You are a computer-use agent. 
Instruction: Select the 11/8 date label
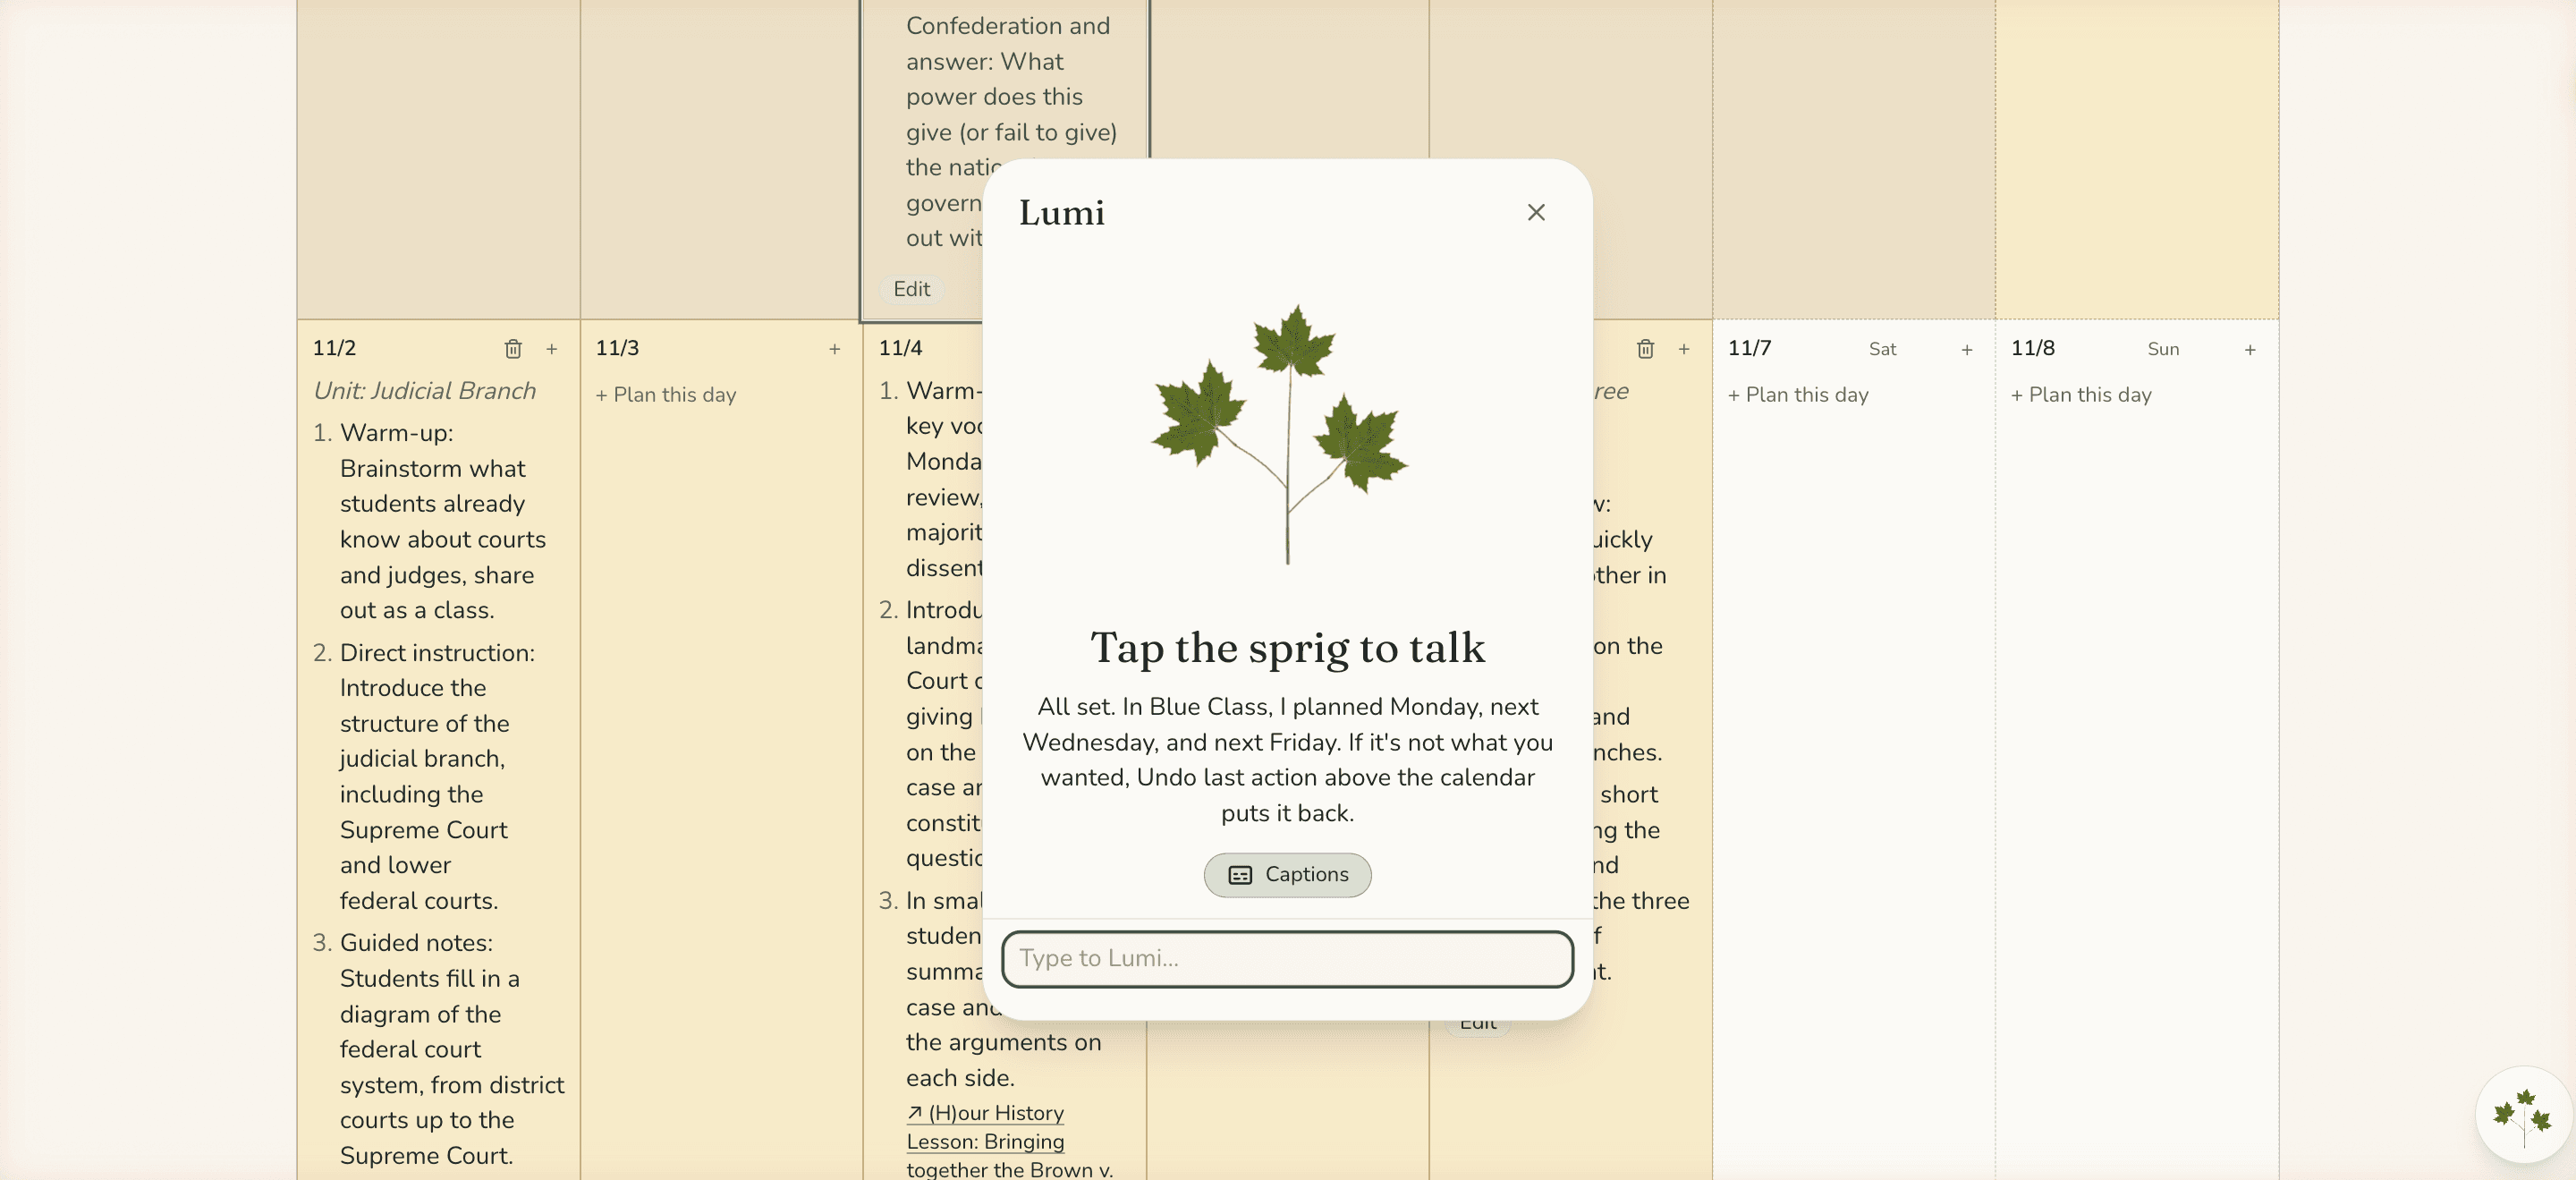pyautogui.click(x=2032, y=348)
